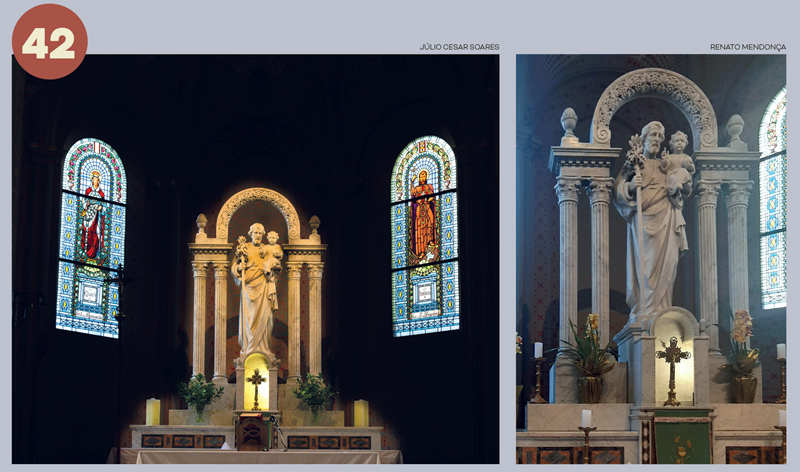
Task: Click the left stained glass window in dark photo
Action: click(91, 236)
